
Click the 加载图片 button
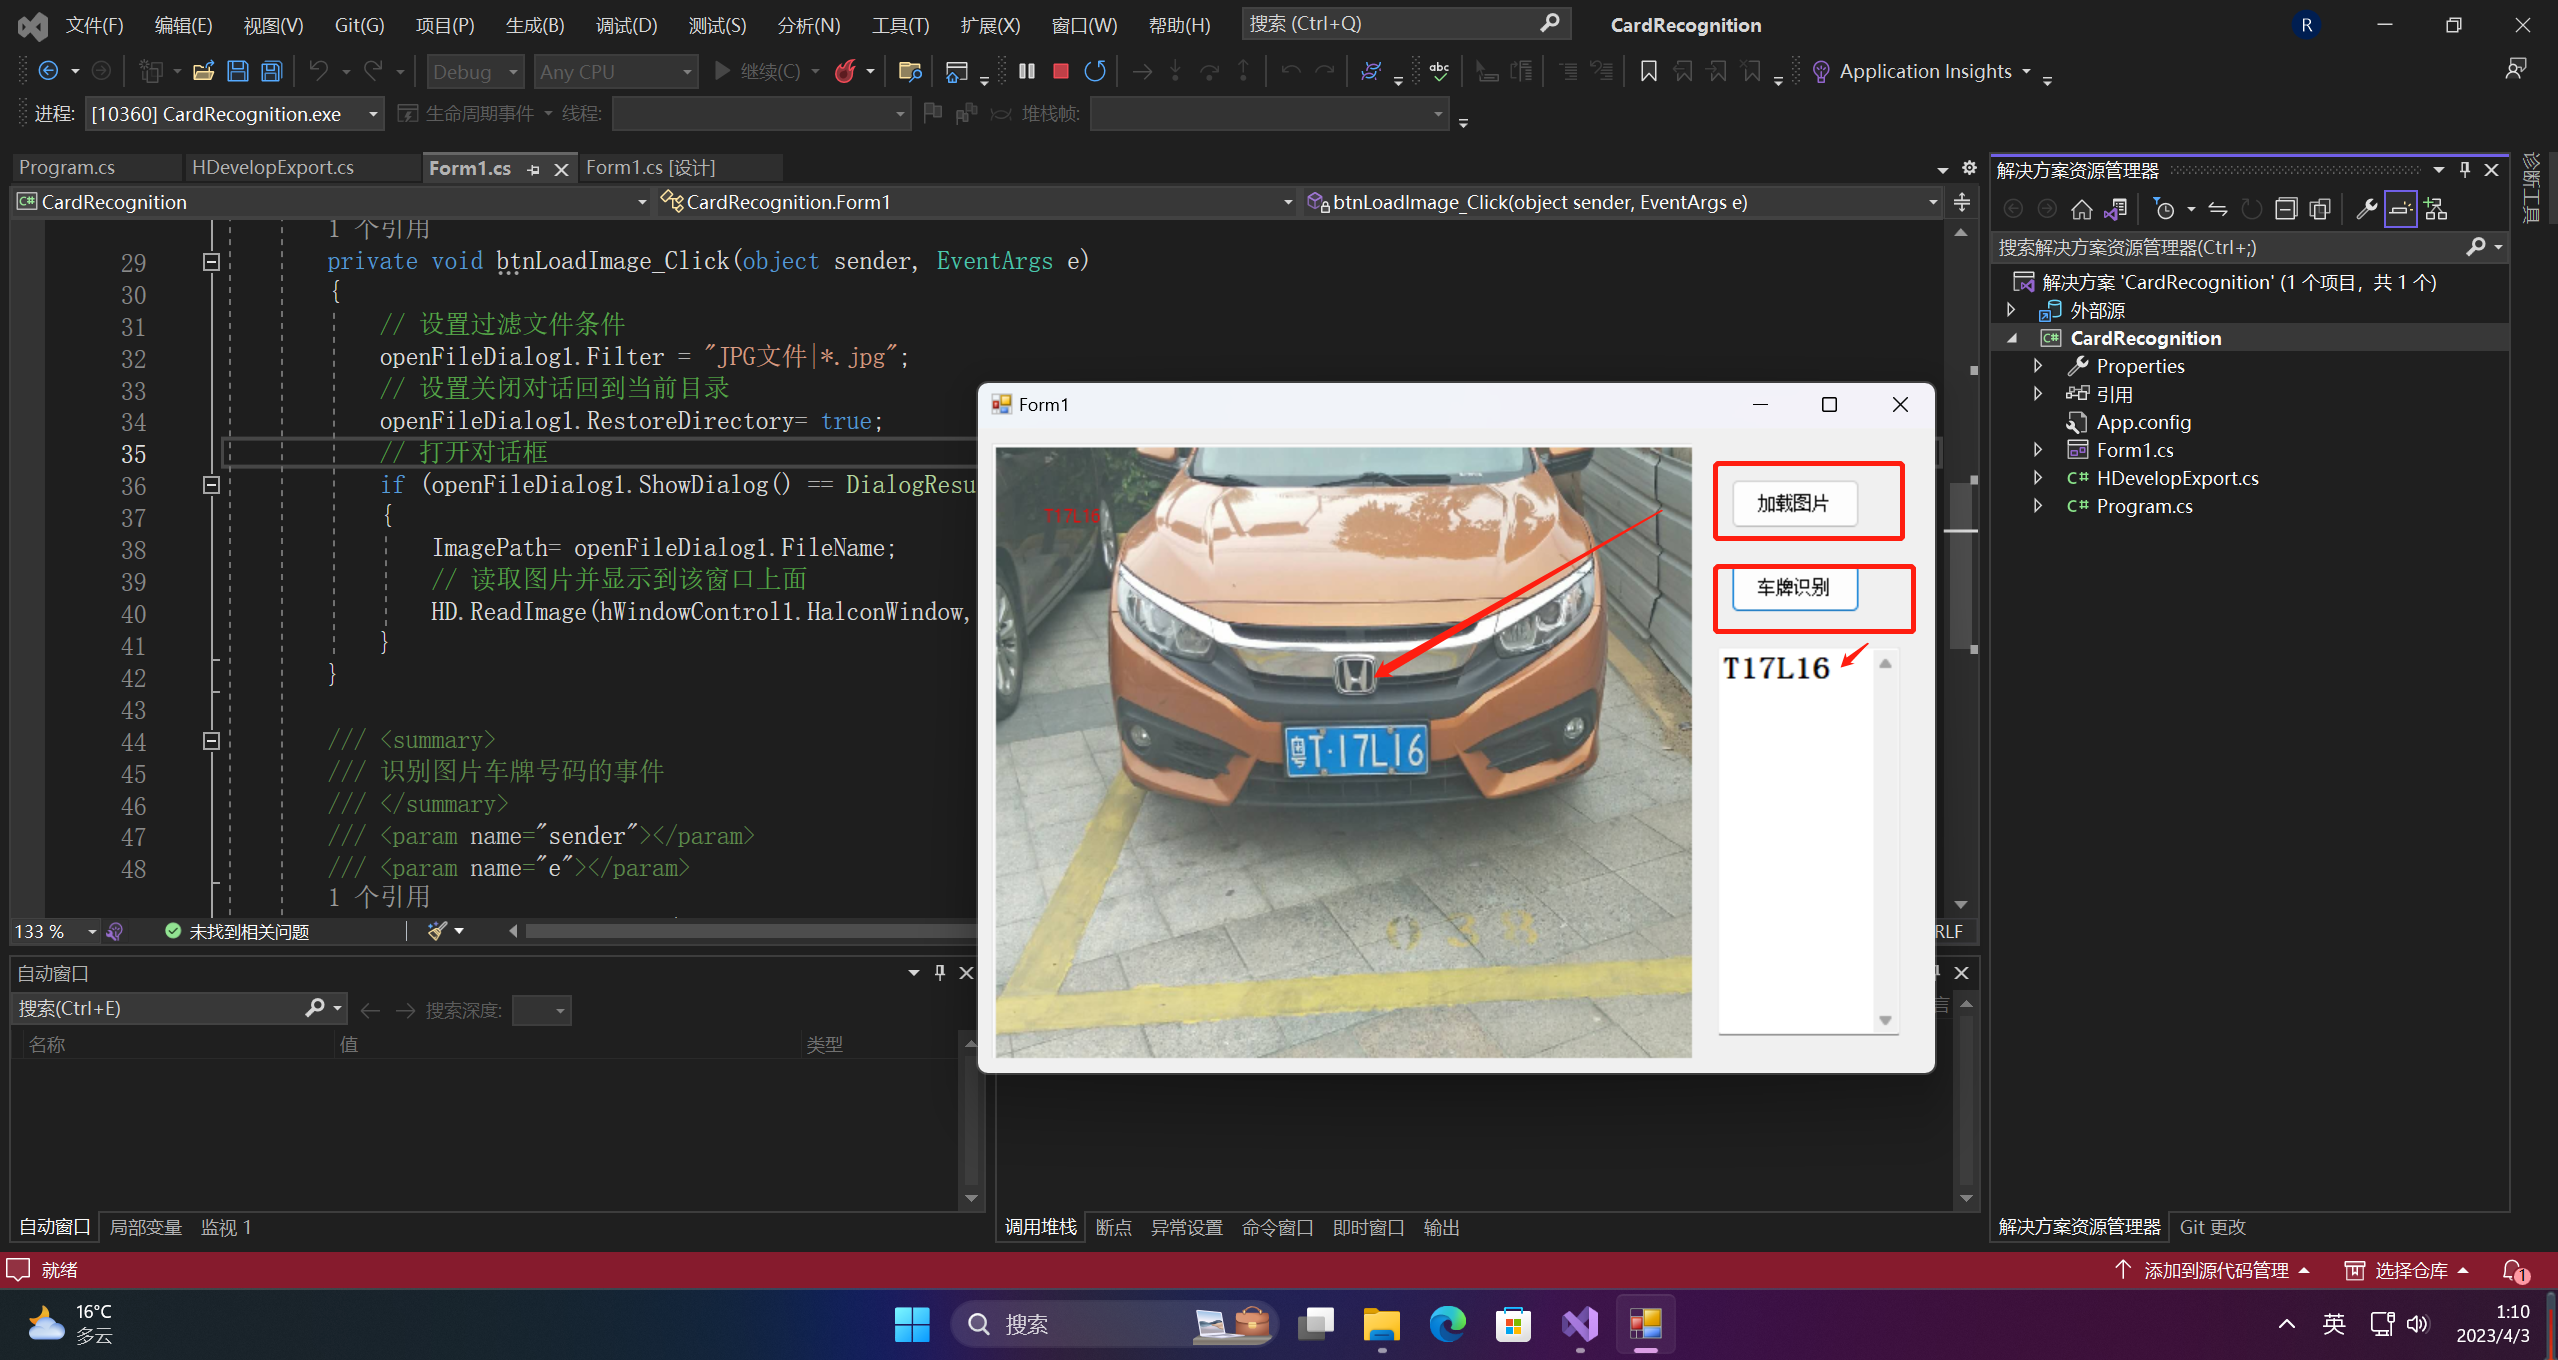coord(1794,503)
